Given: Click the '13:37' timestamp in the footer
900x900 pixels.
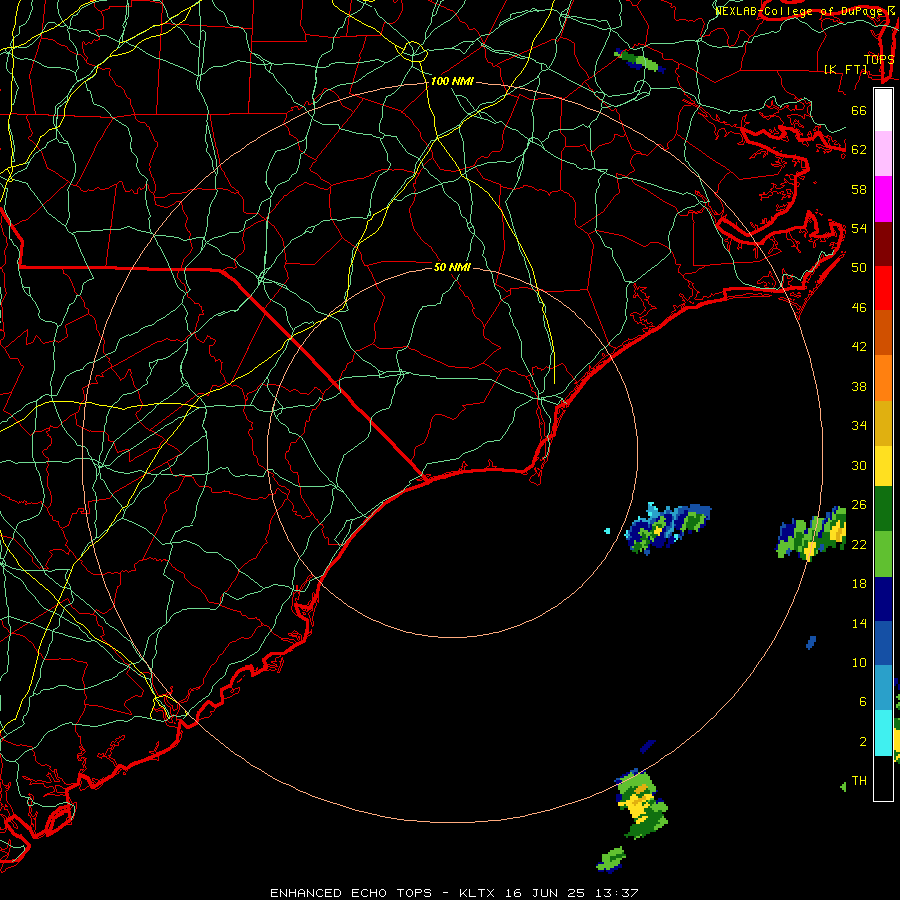Looking at the screenshot, I should tap(617, 893).
